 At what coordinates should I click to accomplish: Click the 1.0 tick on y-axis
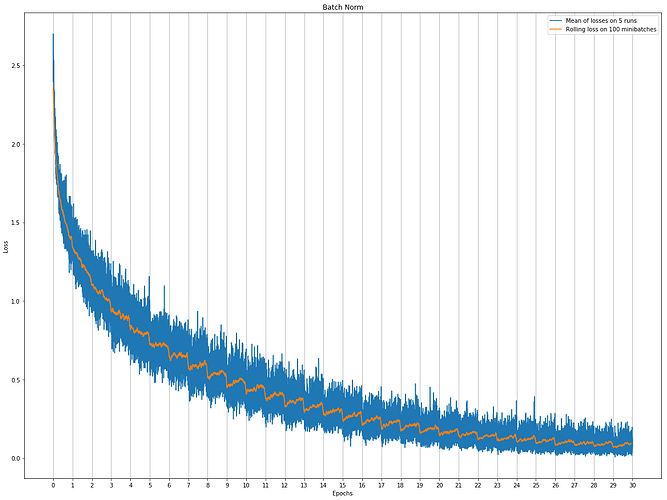click(14, 301)
